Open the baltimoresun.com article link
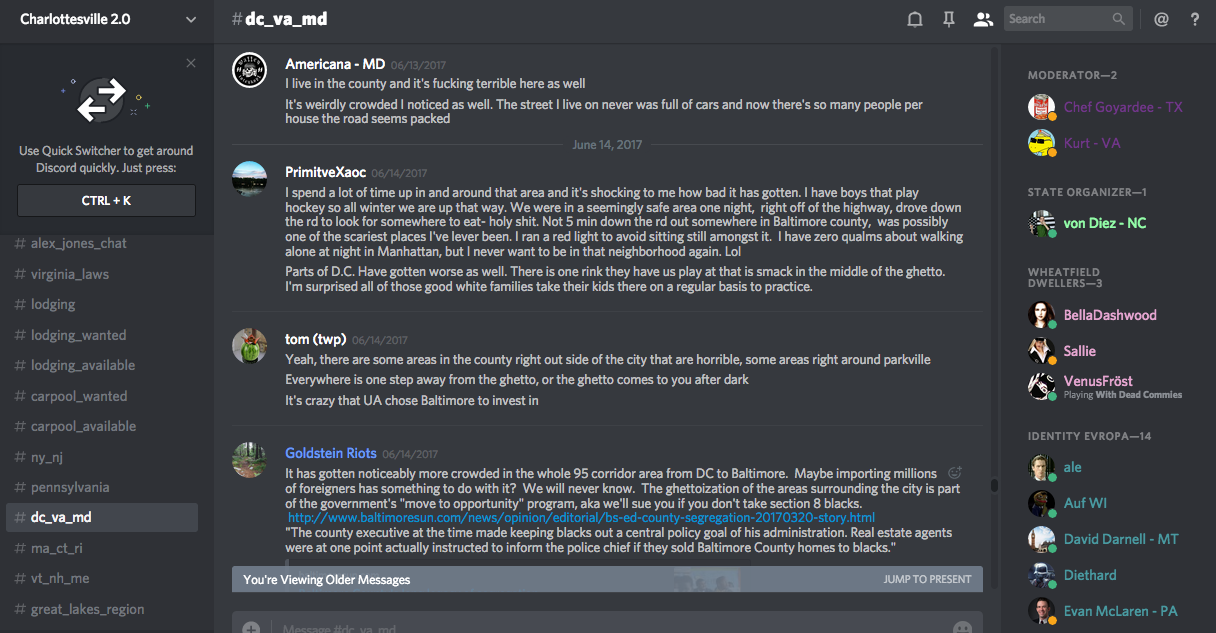This screenshot has height=633, width=1216. point(581,518)
